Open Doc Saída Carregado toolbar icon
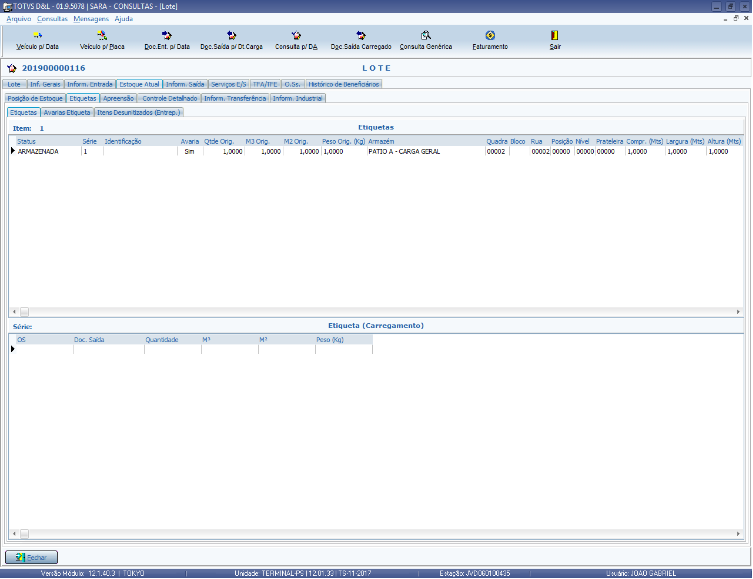753x579 pixels. click(361, 36)
